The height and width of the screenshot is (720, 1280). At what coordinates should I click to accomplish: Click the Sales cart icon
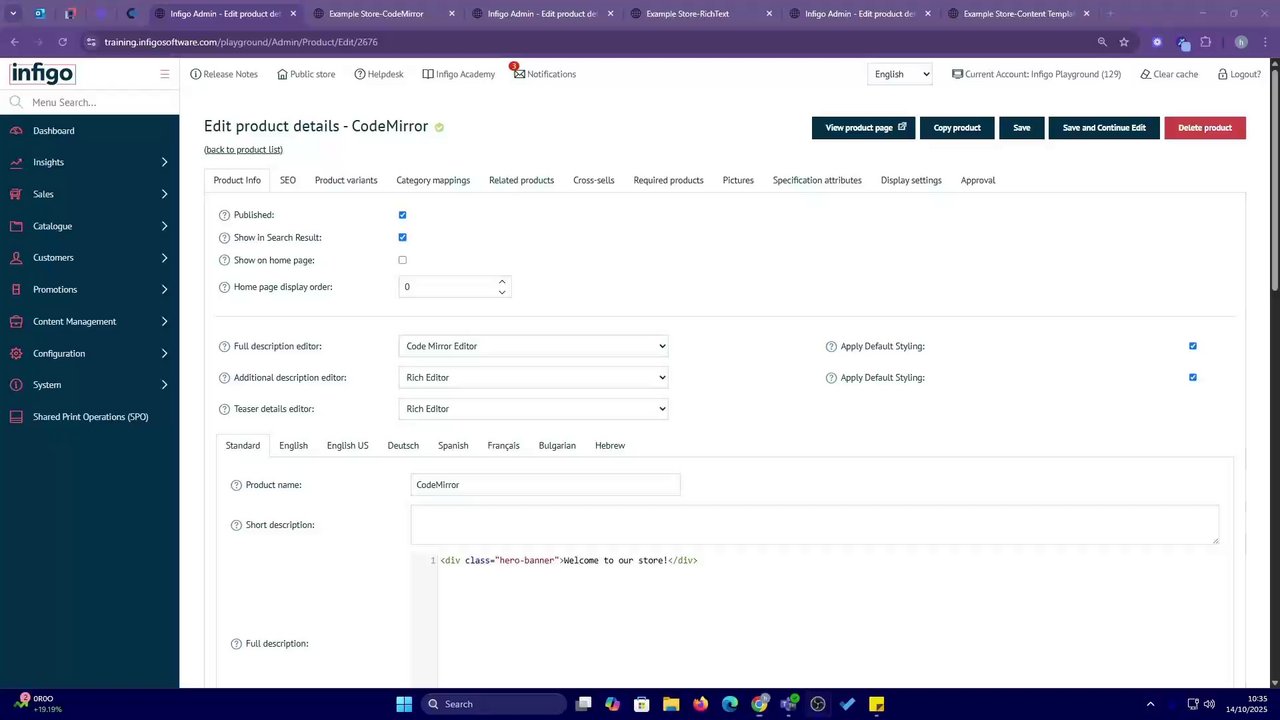tap(16, 194)
